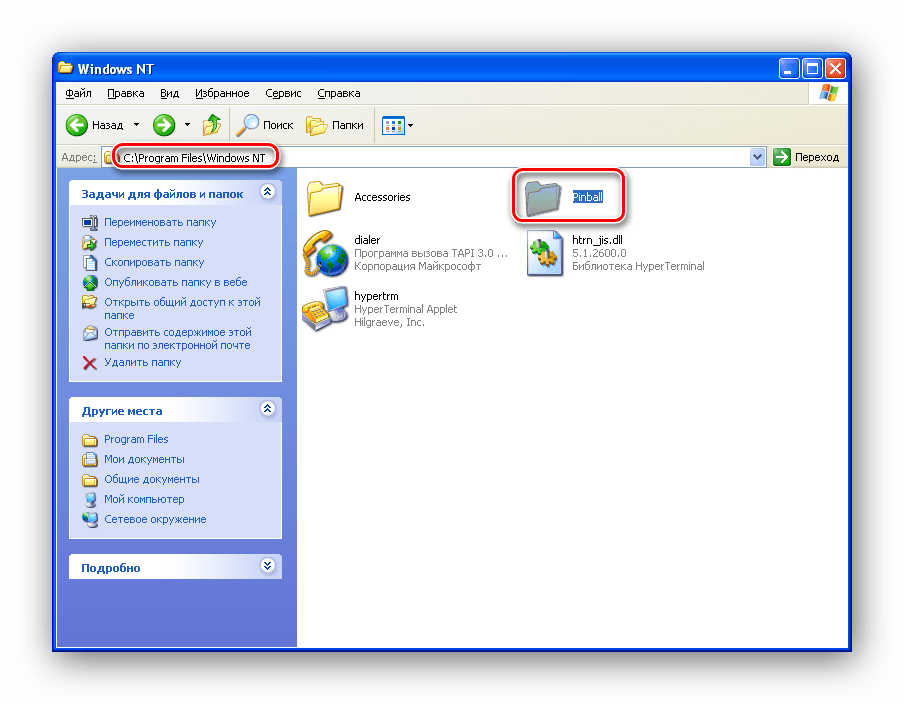This screenshot has height=704, width=904.
Task: Open the Сервис menu
Action: (x=283, y=93)
